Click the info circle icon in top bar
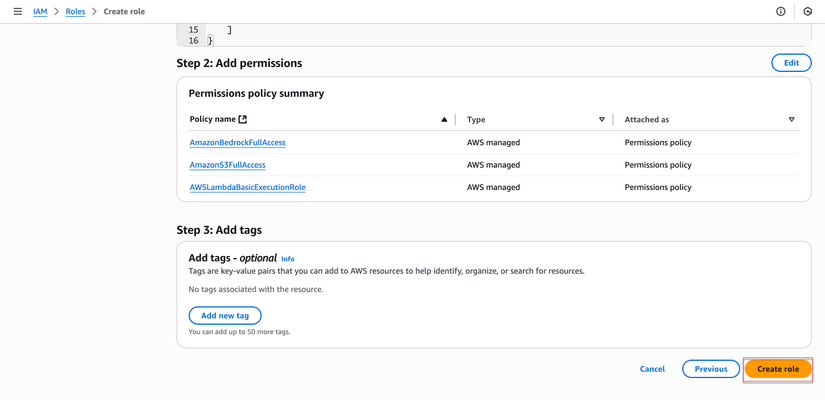 (x=781, y=11)
